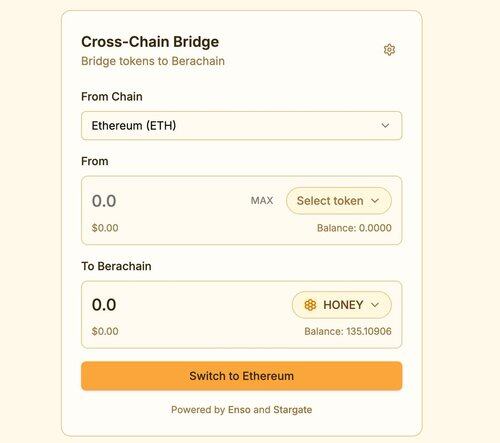Click Powered by Enso and Stargate text
Viewport: 500px width, 443px height.
click(242, 410)
